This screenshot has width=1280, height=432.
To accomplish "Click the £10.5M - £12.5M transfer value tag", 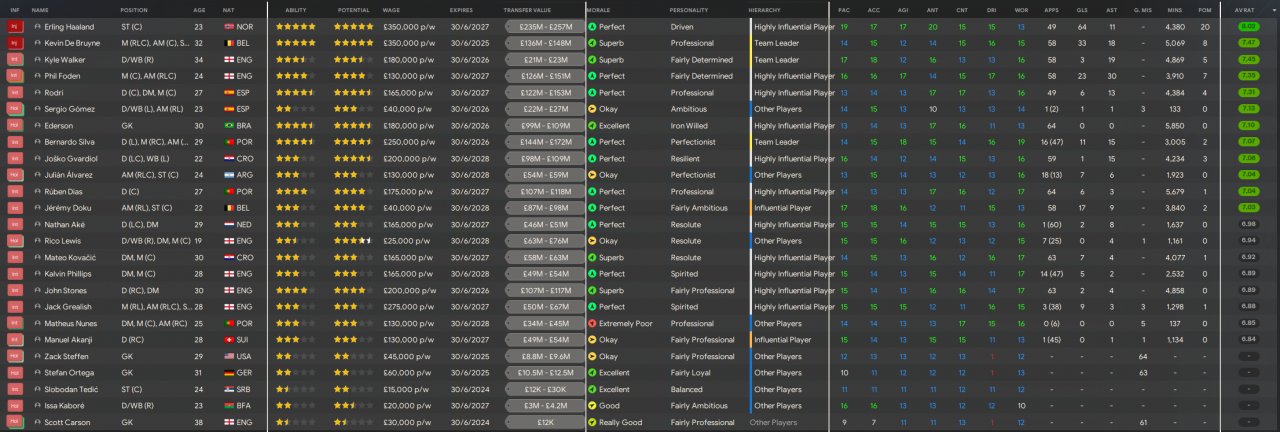I will (546, 373).
